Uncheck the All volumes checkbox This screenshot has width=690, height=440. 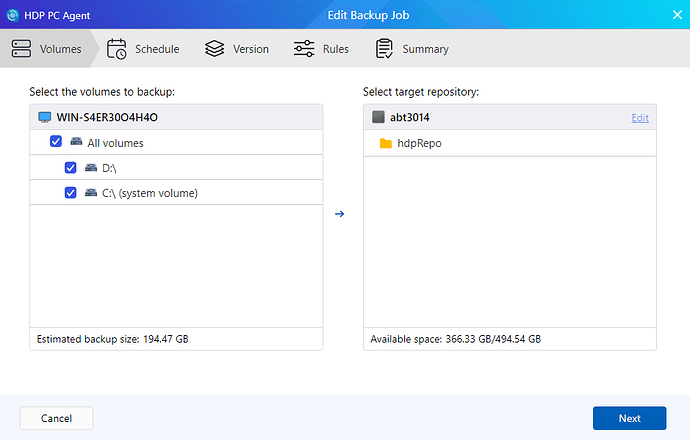[56, 143]
